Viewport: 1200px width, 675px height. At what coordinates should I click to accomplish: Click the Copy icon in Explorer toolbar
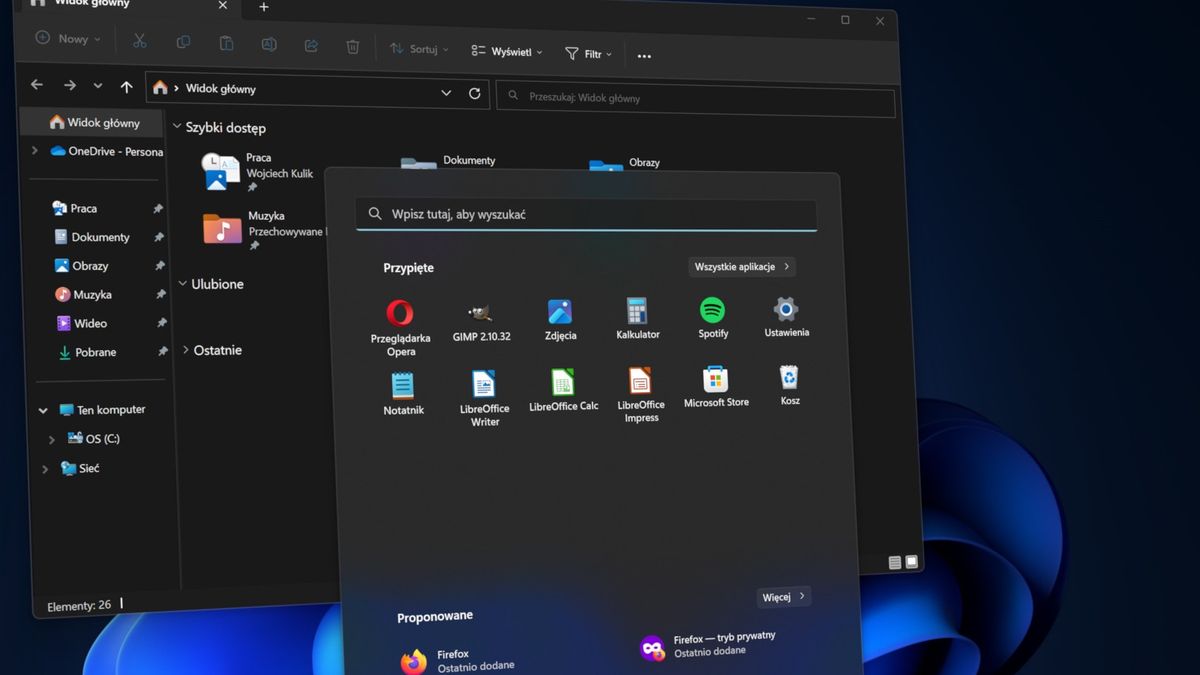click(183, 42)
